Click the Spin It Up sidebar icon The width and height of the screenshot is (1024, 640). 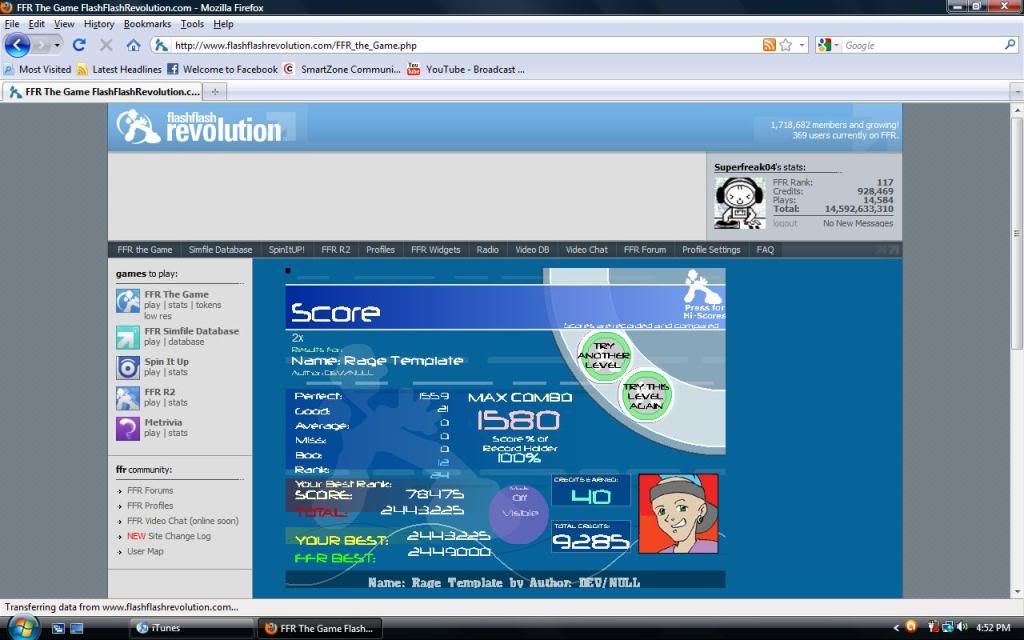pos(128,367)
